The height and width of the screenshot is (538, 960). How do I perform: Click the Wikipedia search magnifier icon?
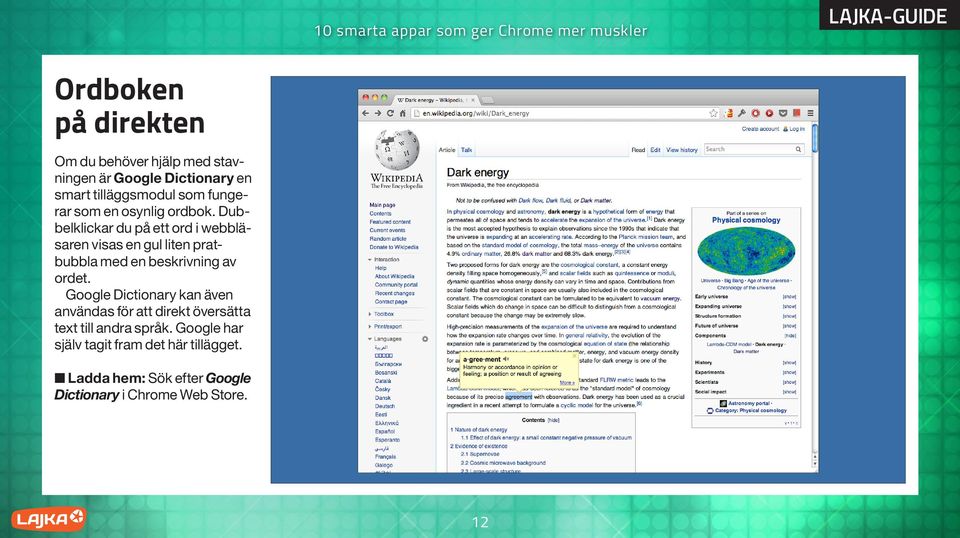(798, 149)
